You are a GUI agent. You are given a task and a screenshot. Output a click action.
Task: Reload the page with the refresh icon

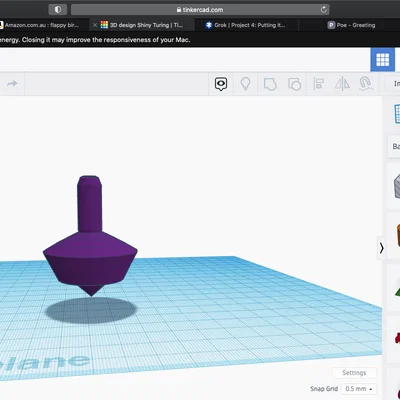323,10
